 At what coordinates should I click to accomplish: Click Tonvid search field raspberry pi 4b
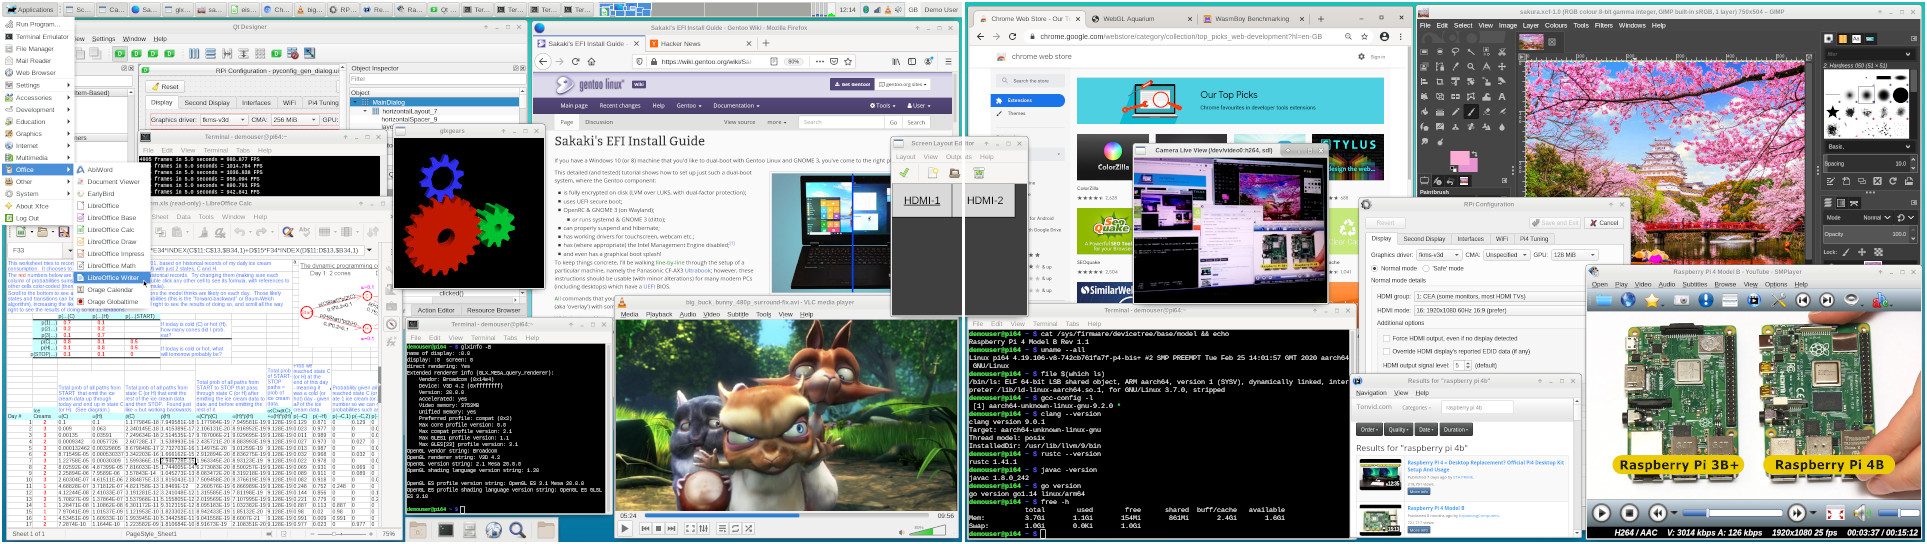[1477, 407]
